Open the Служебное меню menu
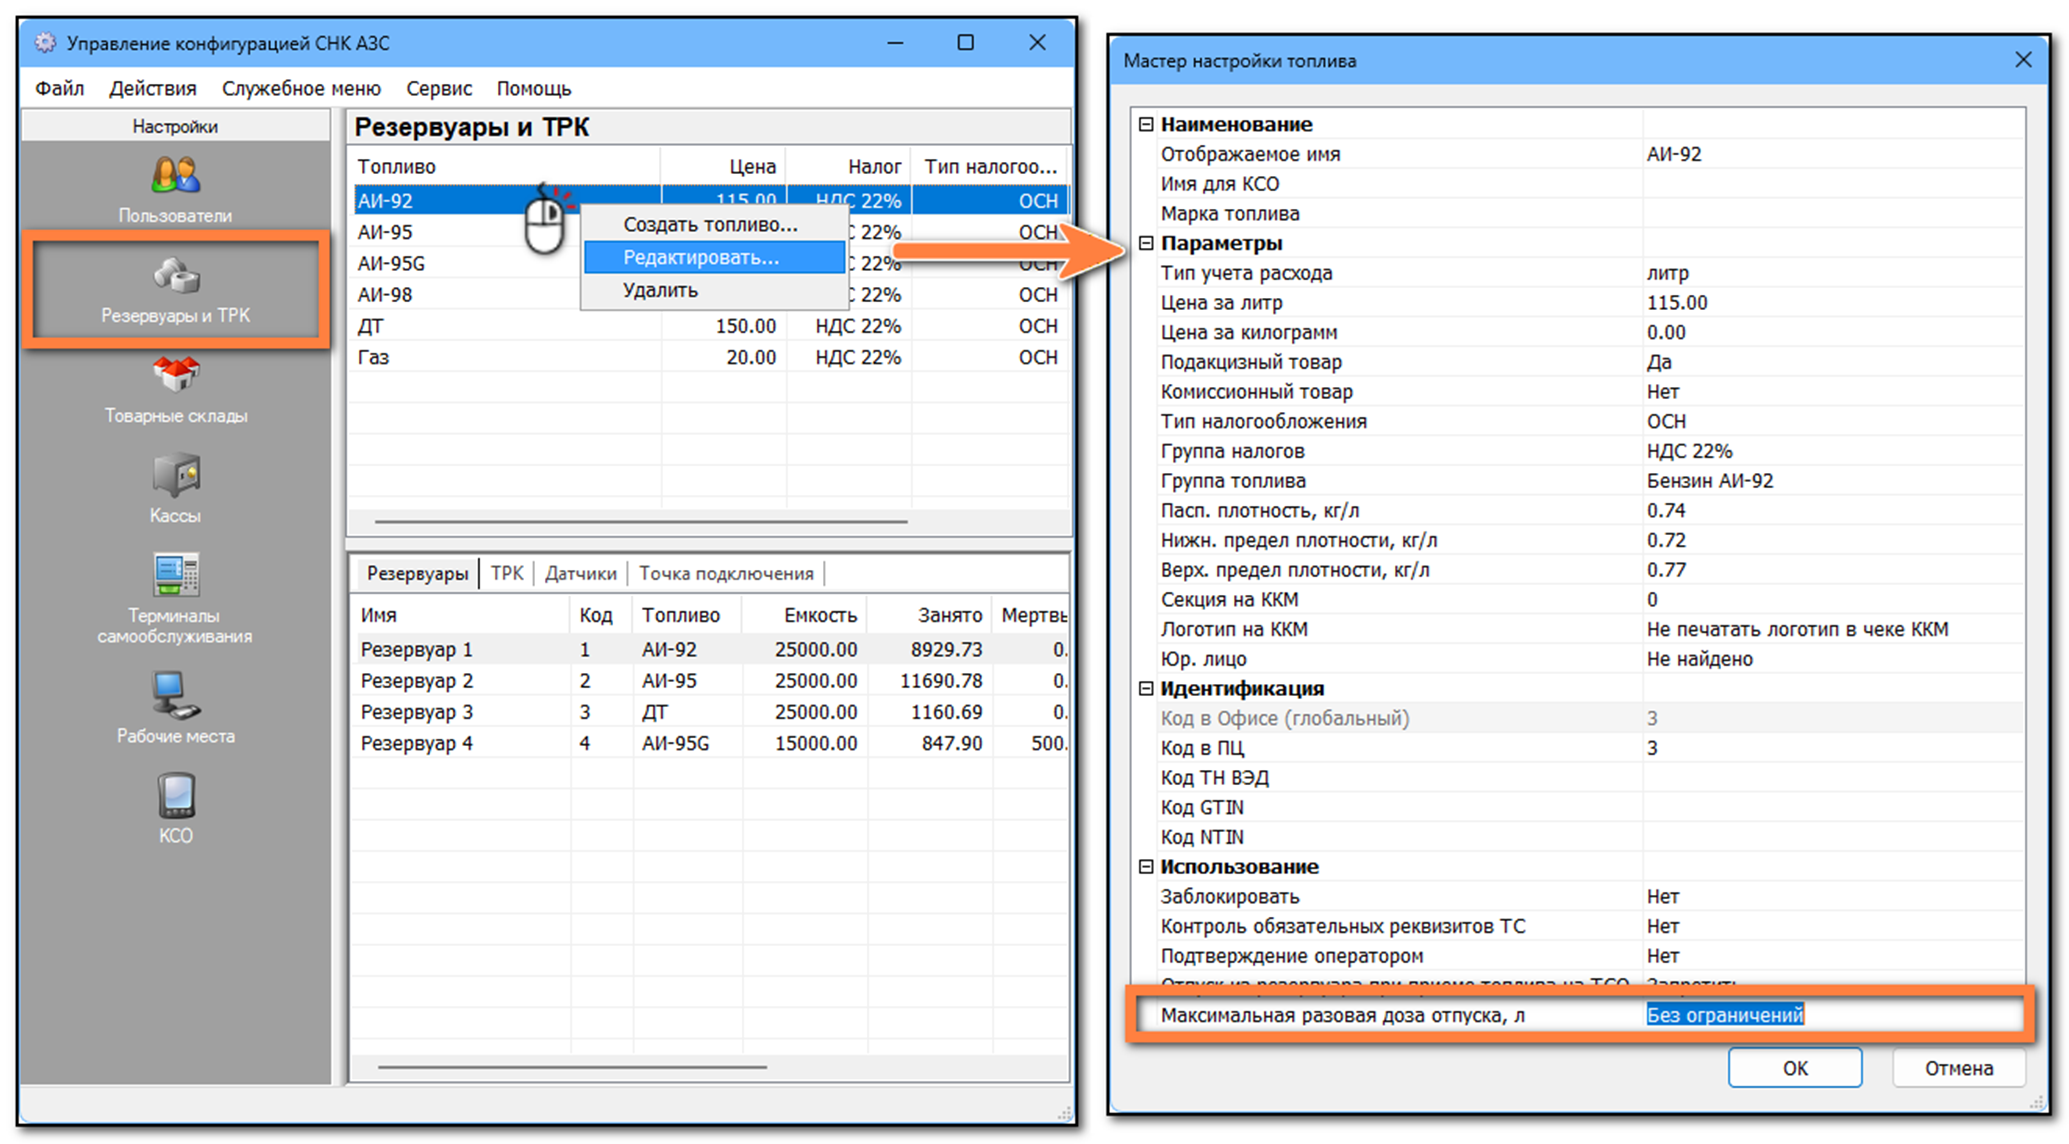This screenshot has width=2069, height=1144. [x=301, y=88]
